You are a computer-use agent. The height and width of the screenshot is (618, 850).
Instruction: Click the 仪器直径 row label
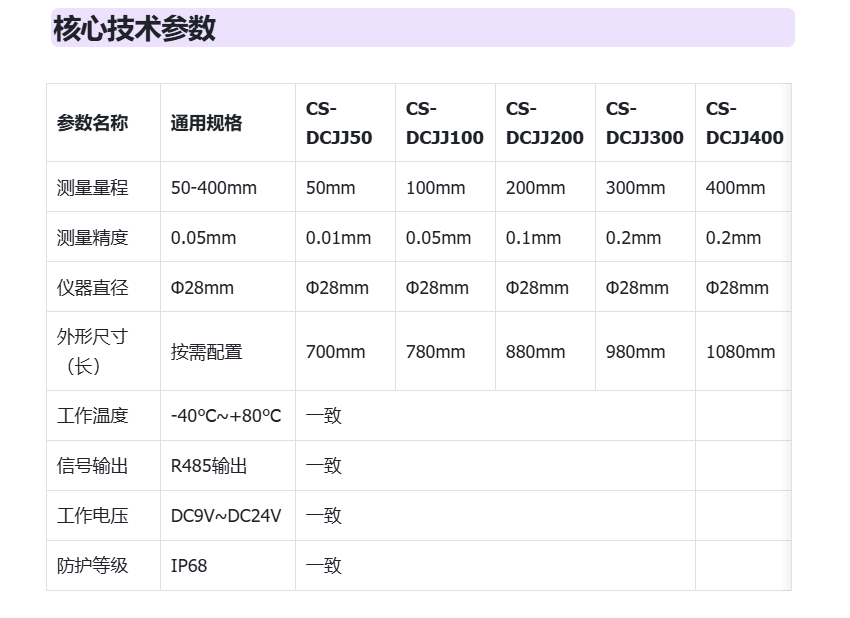(92, 287)
